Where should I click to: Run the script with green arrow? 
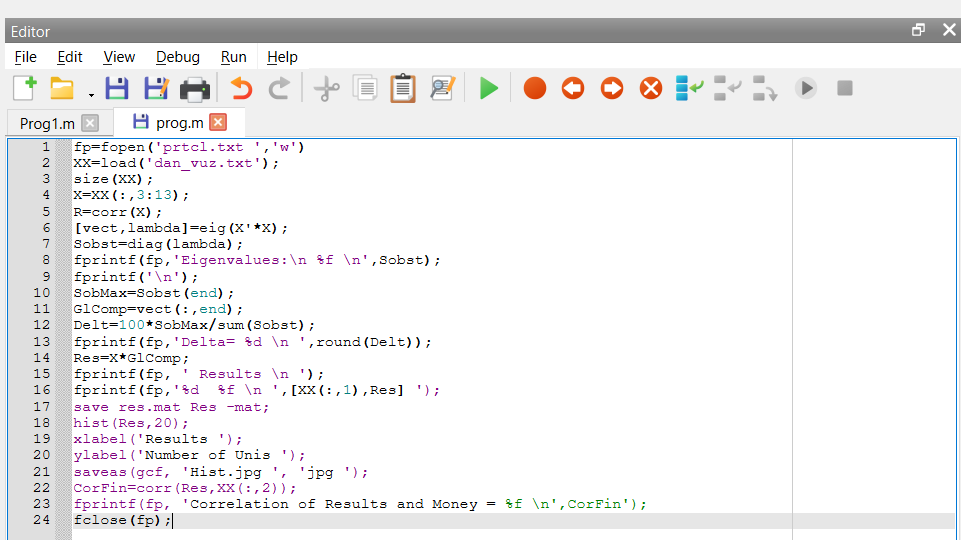[489, 89]
